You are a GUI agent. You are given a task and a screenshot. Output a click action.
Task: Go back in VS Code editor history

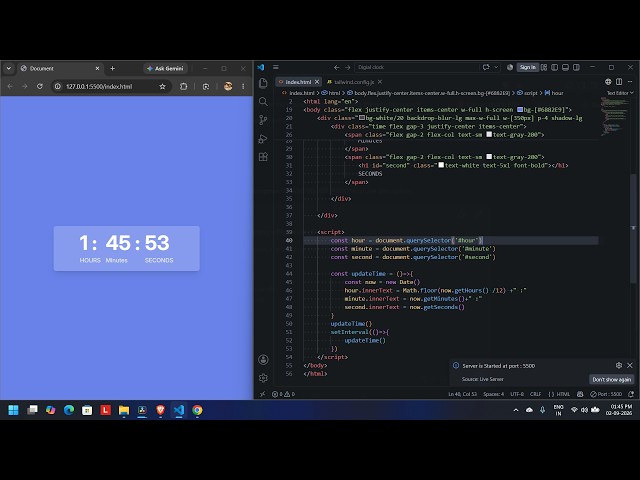click(x=336, y=67)
